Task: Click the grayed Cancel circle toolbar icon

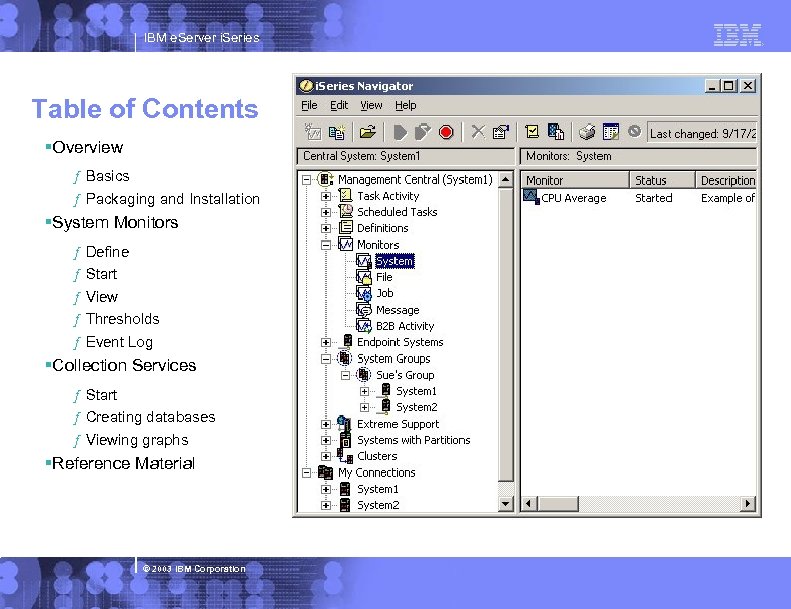Action: point(634,131)
